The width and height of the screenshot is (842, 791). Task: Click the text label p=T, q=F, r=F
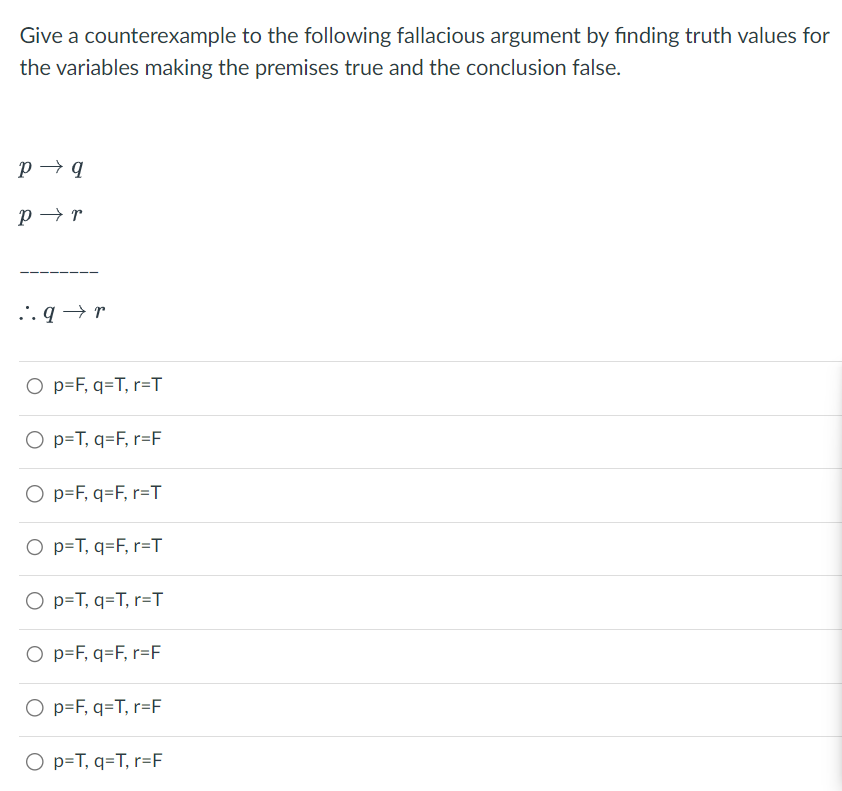click(106, 440)
